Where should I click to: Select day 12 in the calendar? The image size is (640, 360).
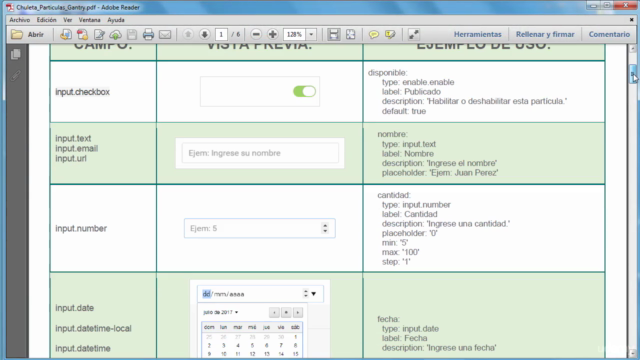(252, 354)
